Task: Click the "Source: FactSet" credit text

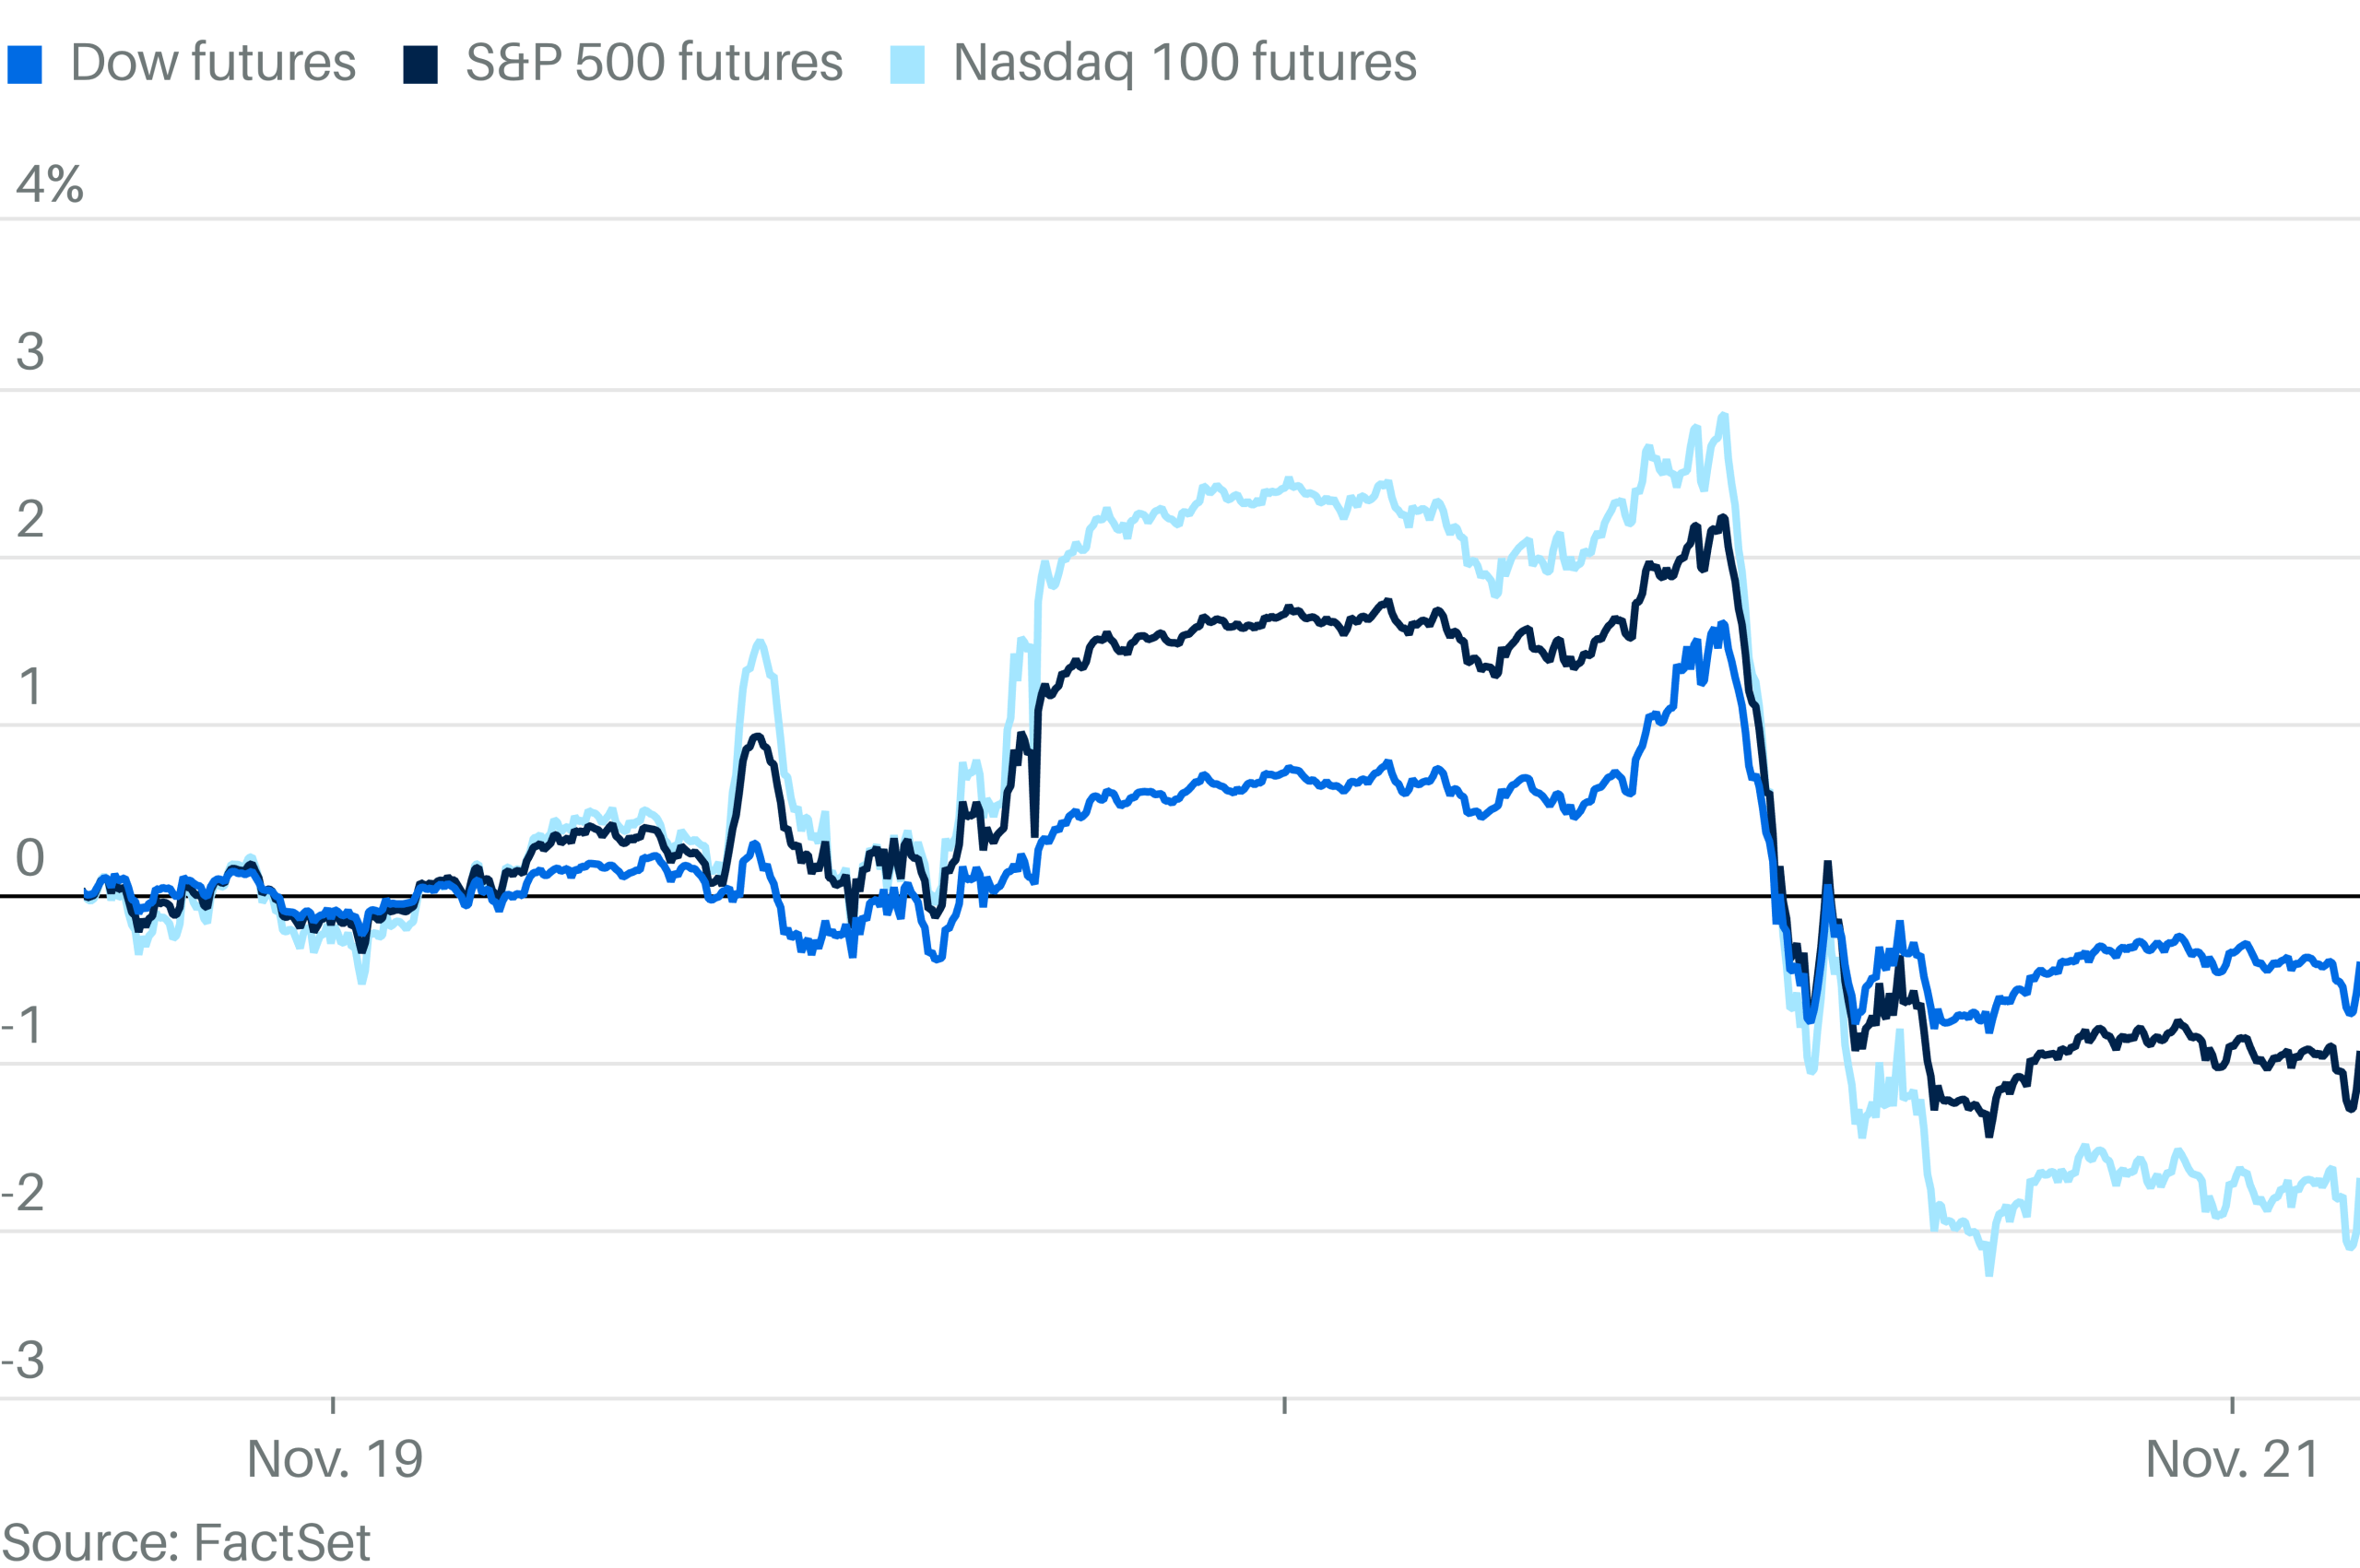Action: click(186, 1542)
